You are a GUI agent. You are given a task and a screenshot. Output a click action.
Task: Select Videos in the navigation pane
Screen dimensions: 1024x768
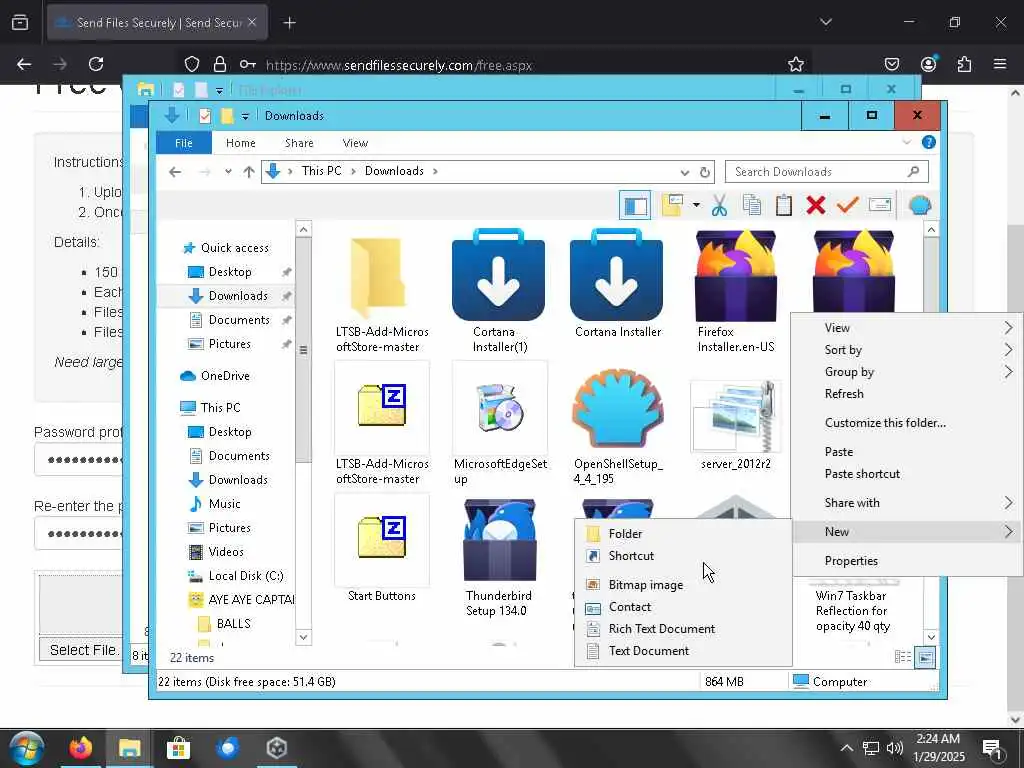point(216,552)
